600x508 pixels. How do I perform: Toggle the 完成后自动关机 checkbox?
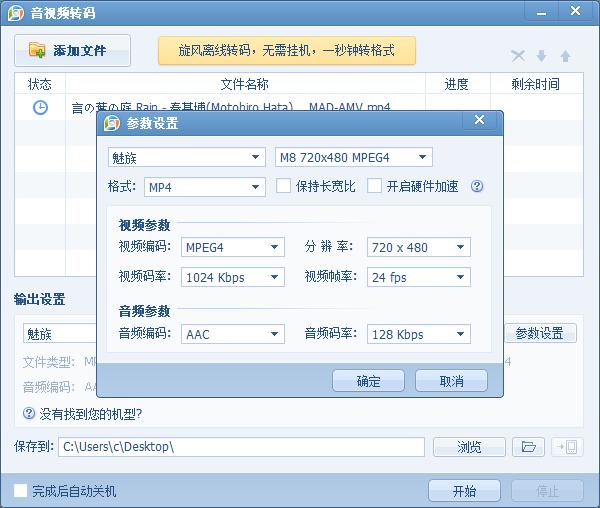tap(21, 490)
